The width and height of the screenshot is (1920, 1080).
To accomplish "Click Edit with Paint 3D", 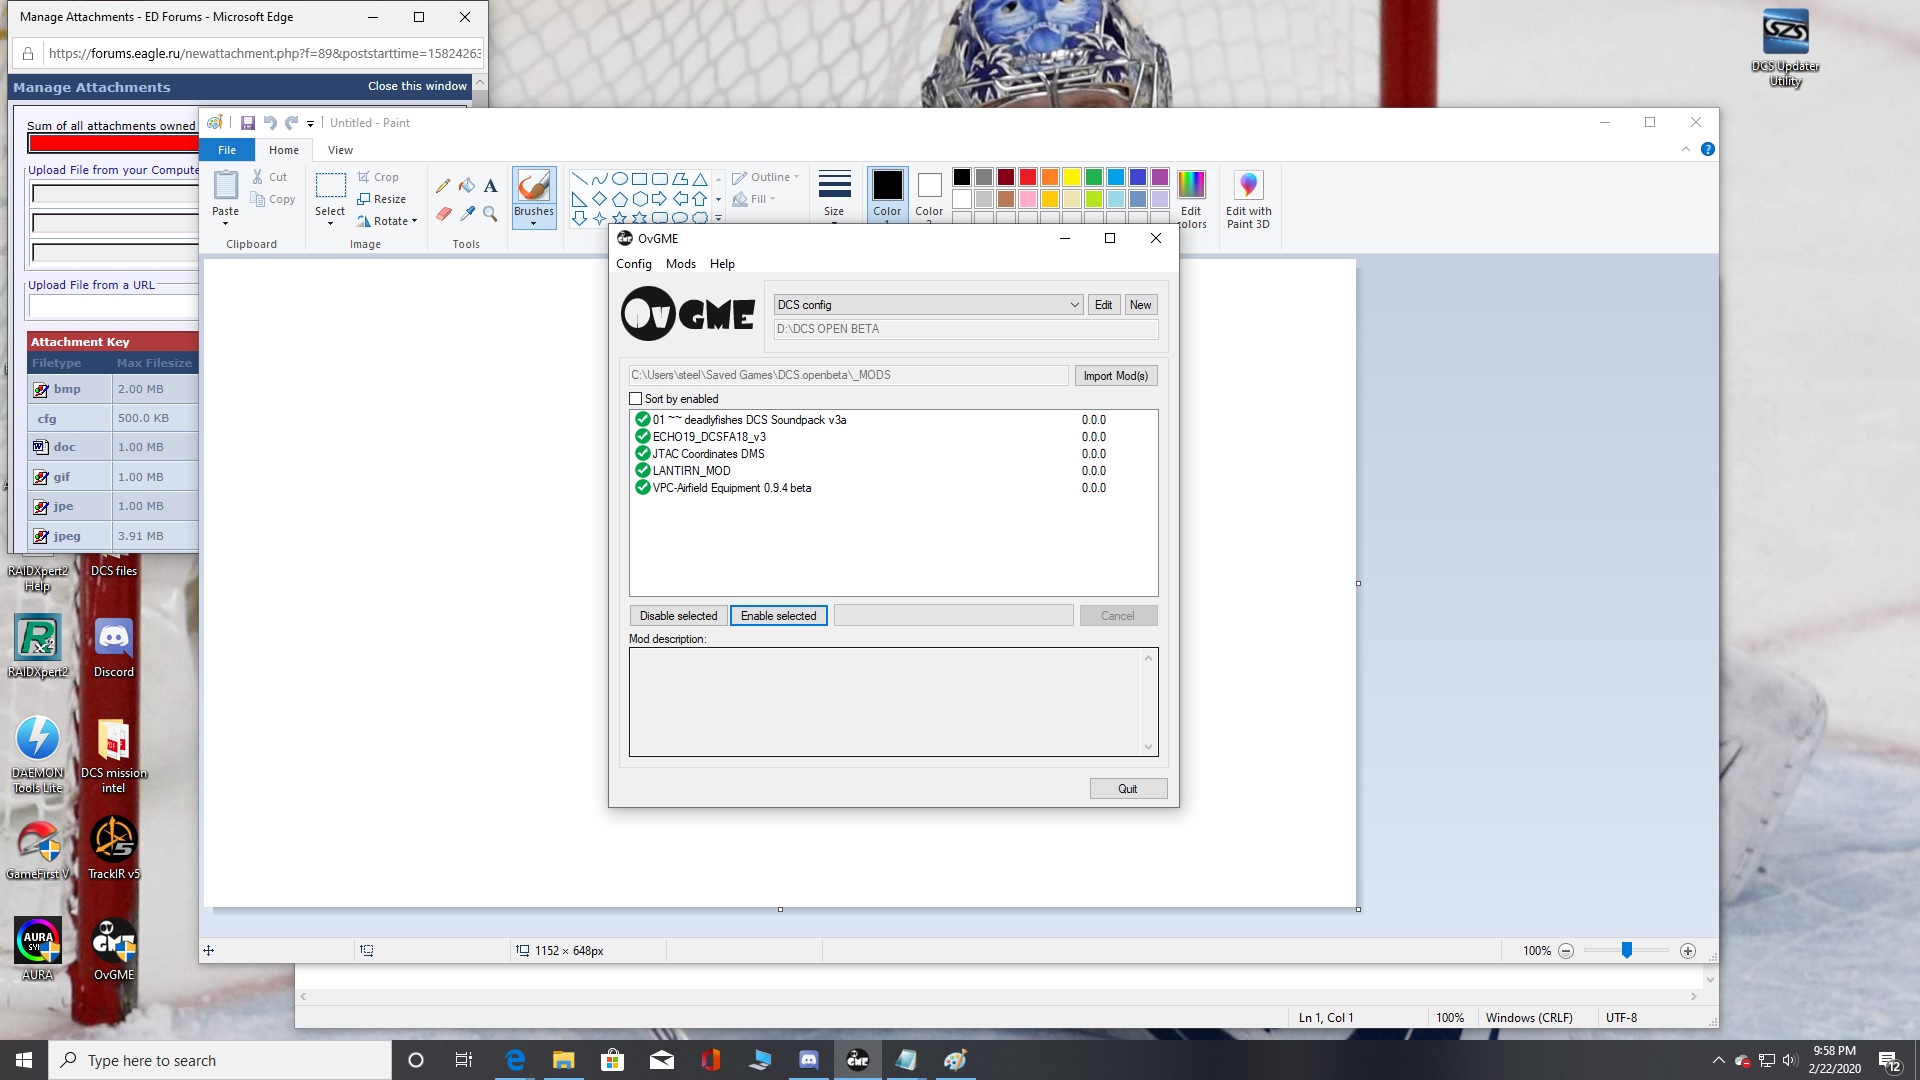I will (1248, 199).
